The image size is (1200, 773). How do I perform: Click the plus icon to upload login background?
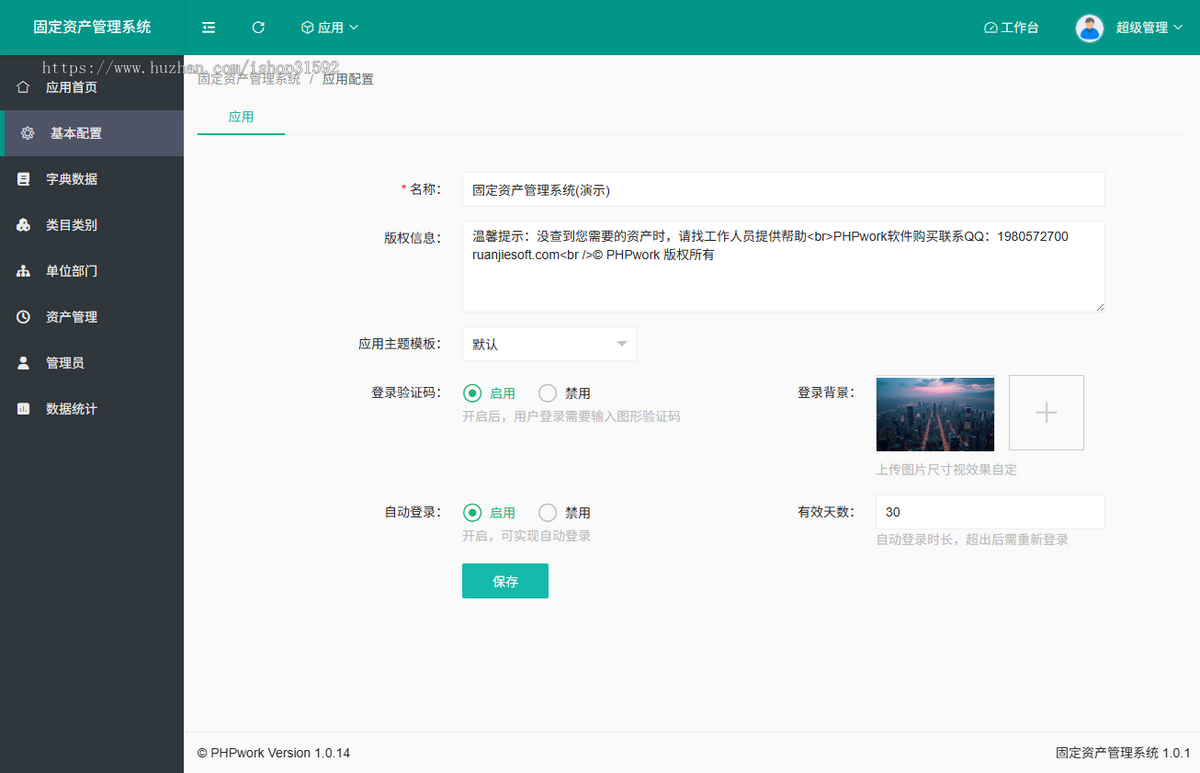[1046, 412]
